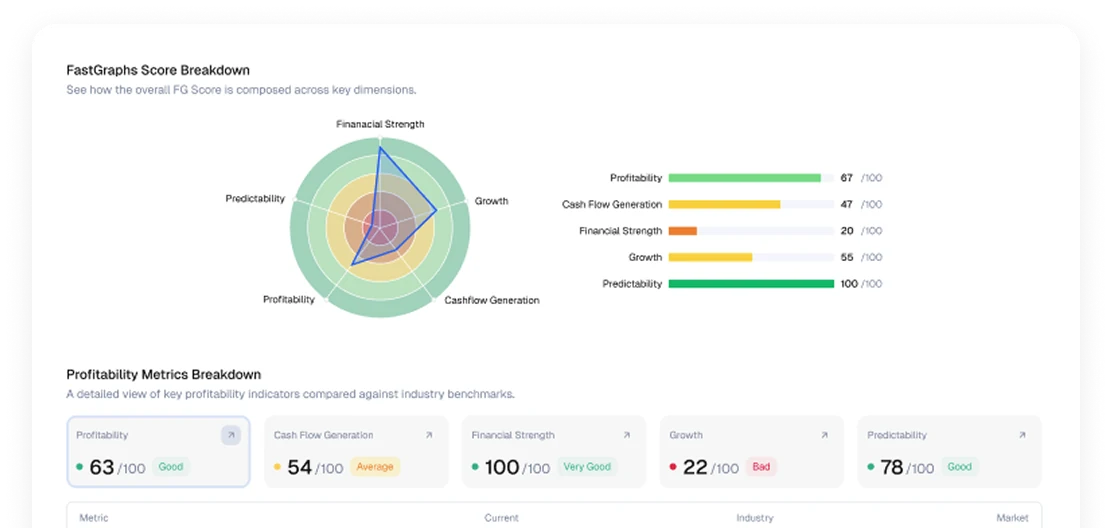Click the Growth radar axis label

coord(491,201)
